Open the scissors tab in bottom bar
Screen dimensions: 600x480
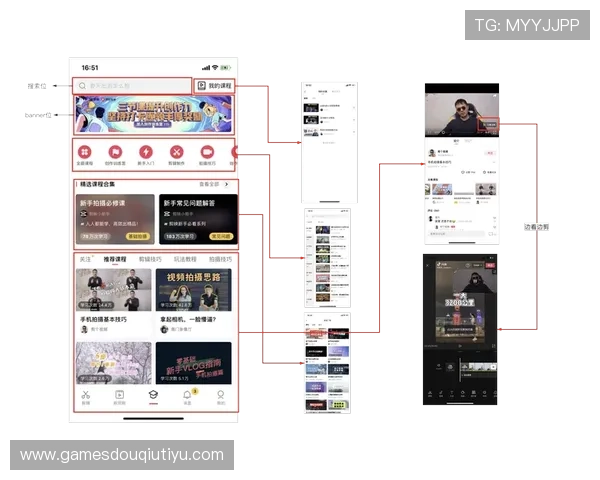pyautogui.click(x=86, y=397)
